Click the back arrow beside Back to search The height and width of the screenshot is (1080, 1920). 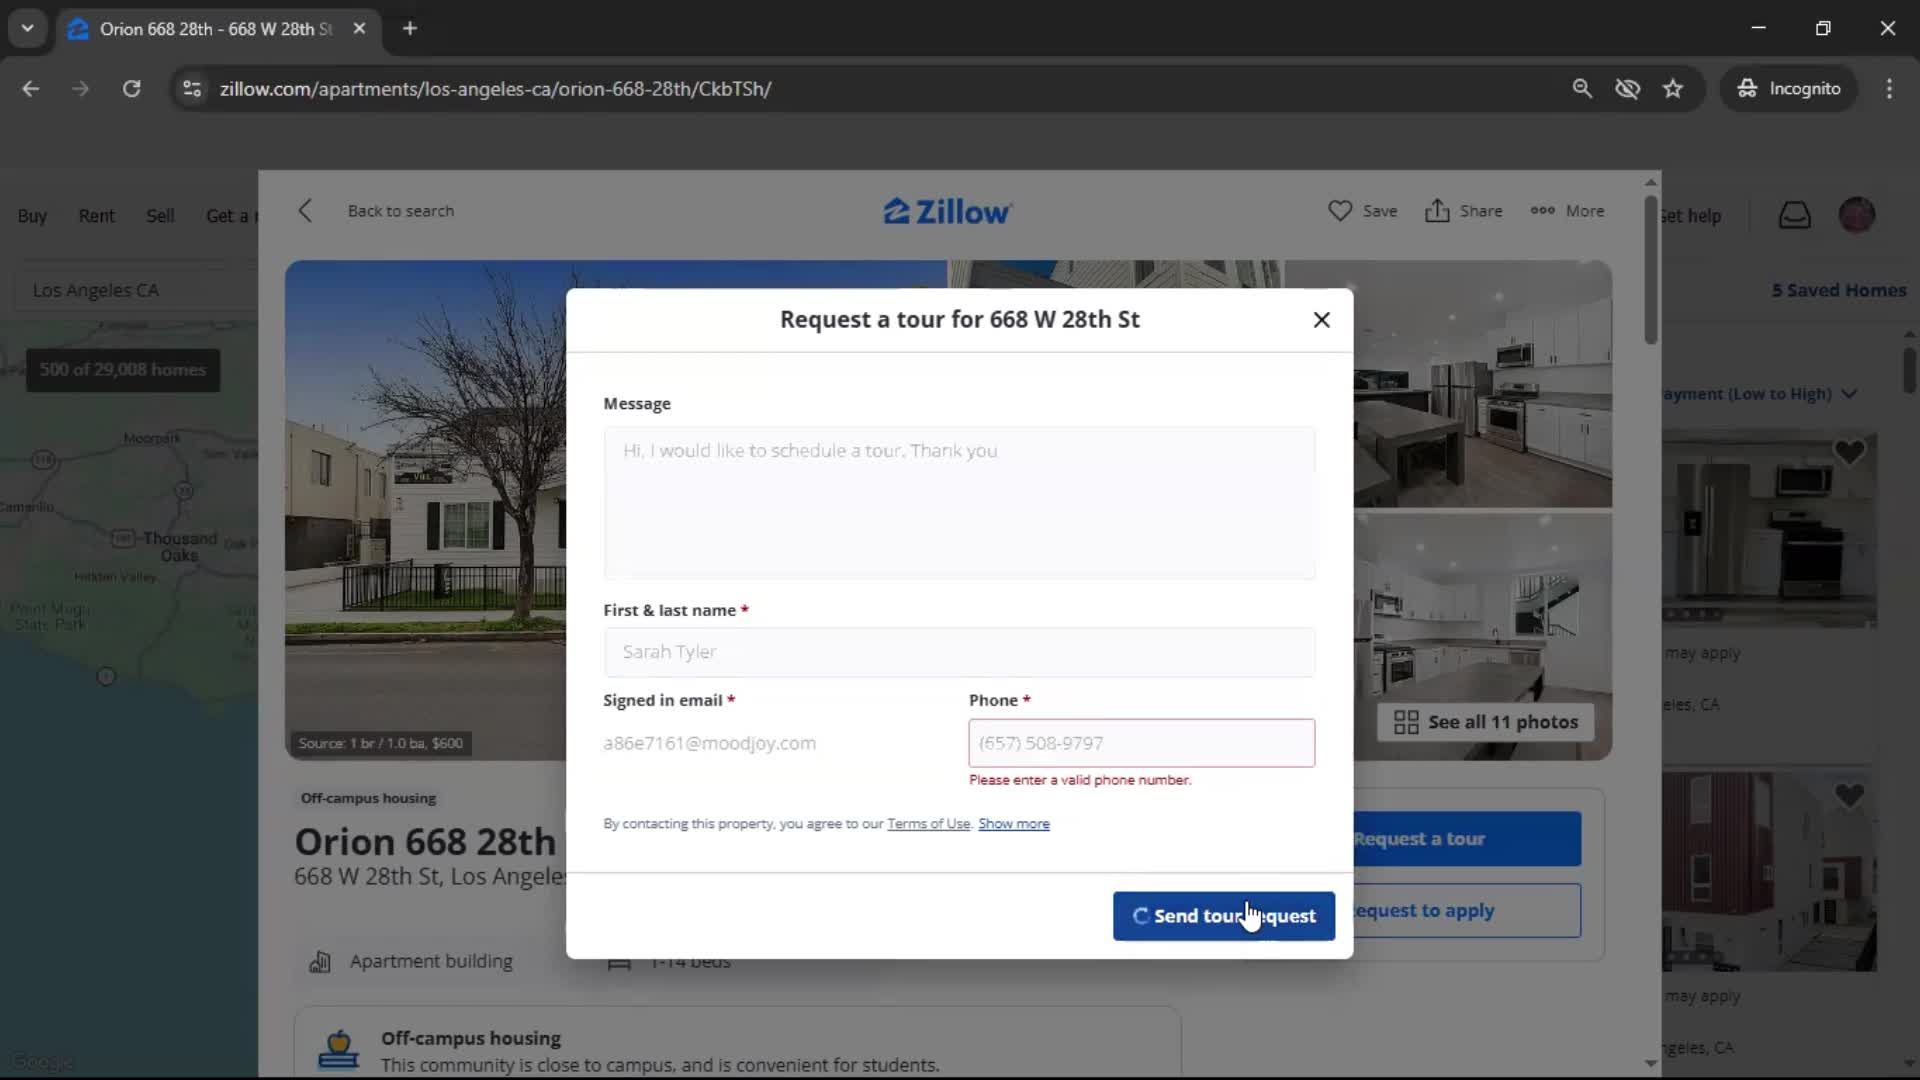tap(306, 211)
